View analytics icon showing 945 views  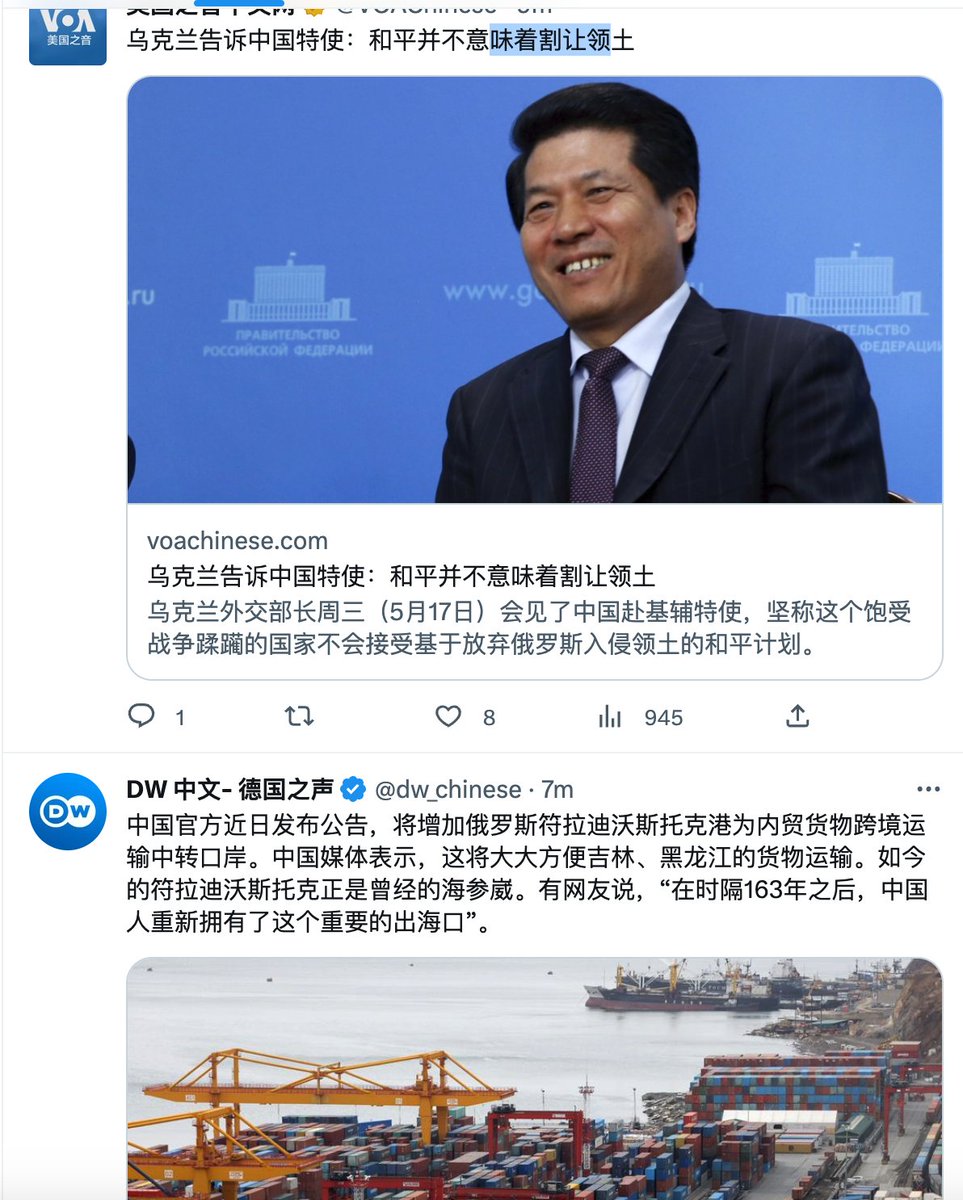(x=610, y=716)
